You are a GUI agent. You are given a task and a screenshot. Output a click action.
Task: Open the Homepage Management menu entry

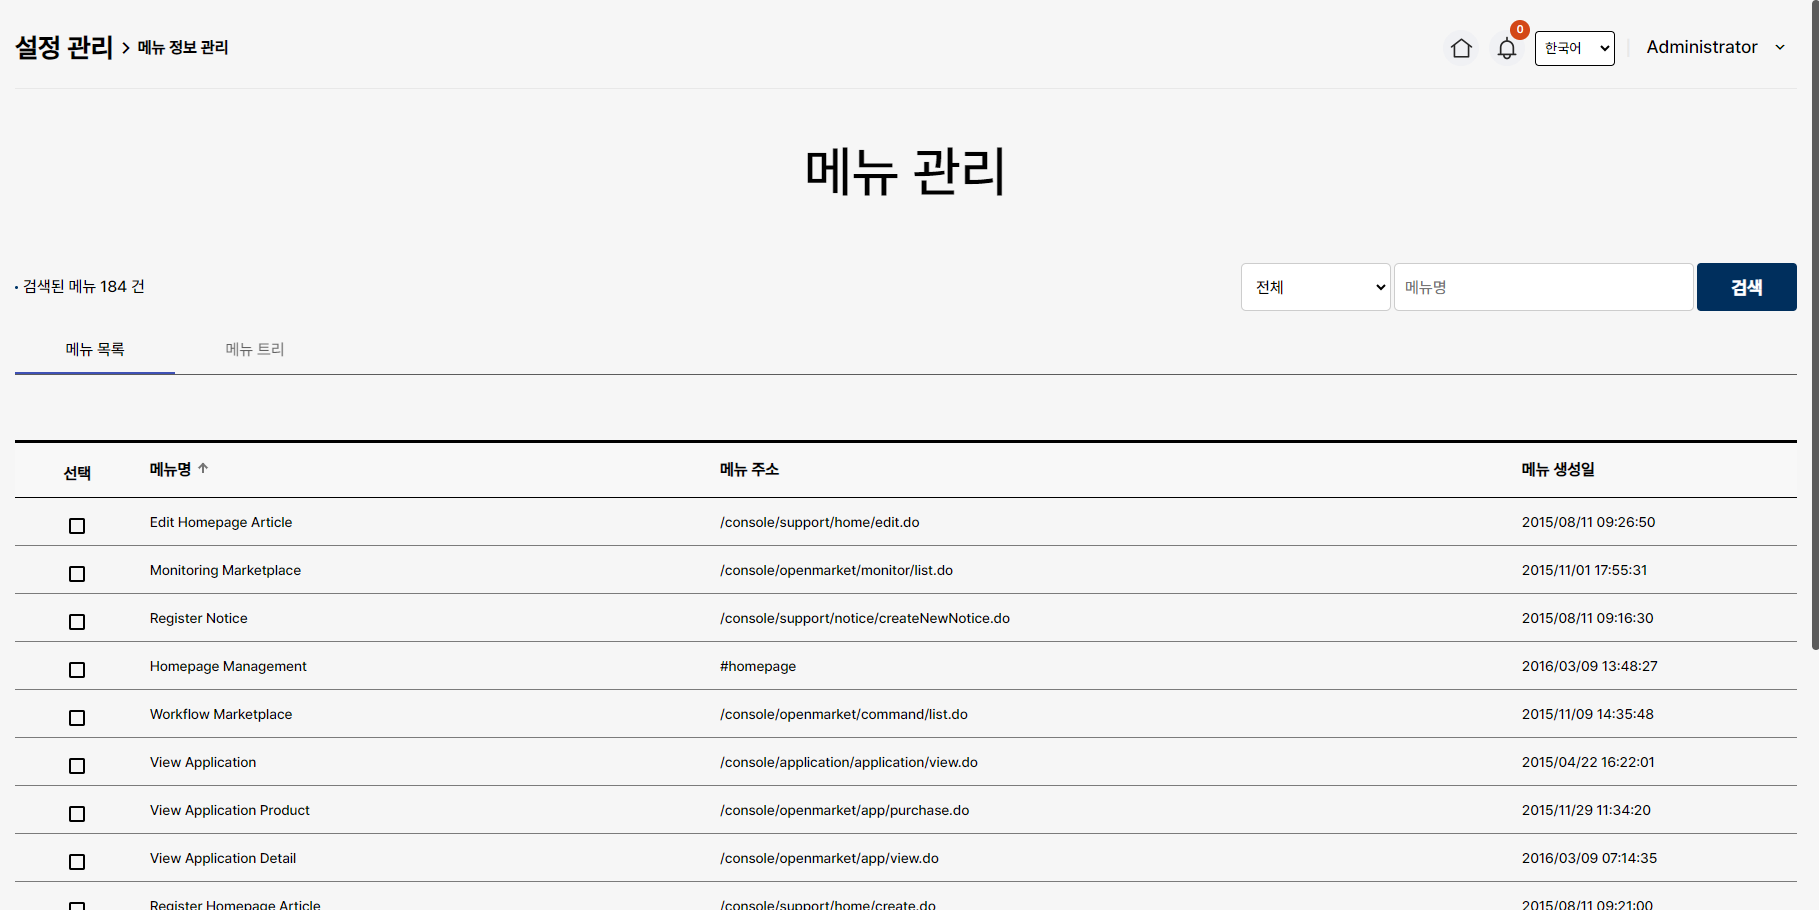[x=228, y=666]
